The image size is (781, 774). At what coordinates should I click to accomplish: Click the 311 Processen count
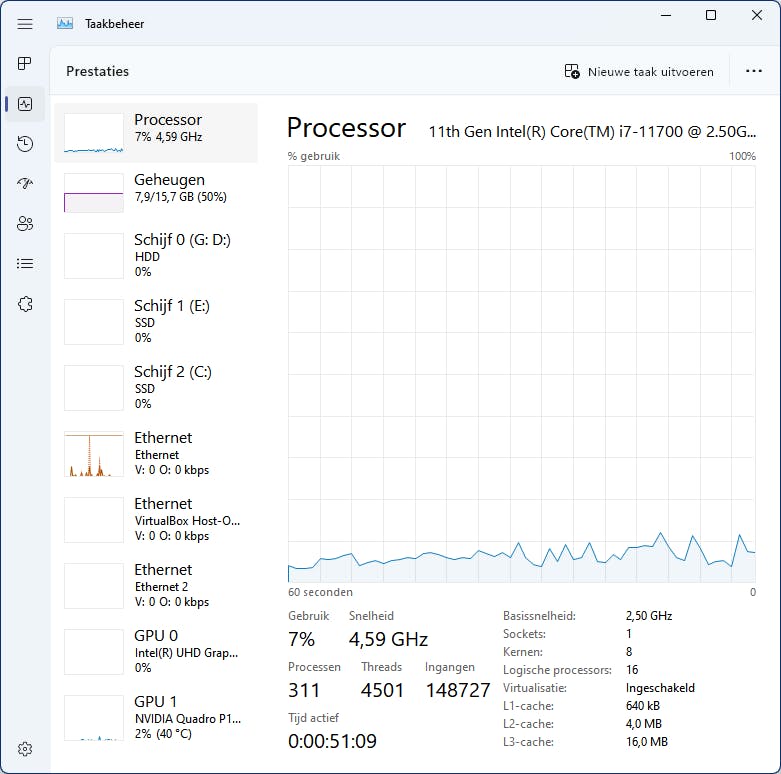pyautogui.click(x=304, y=690)
